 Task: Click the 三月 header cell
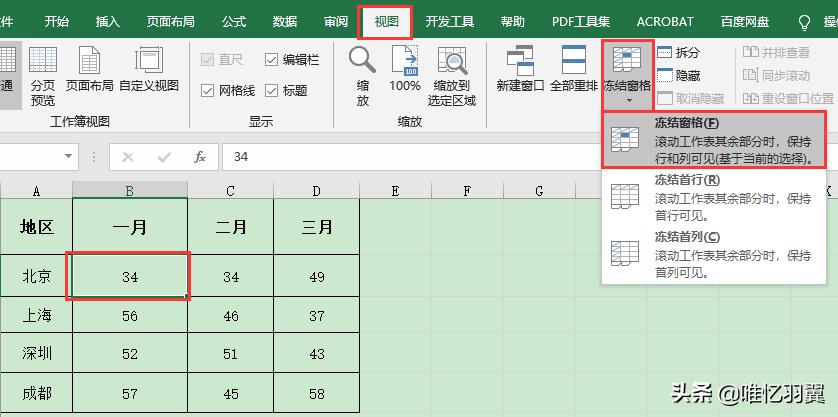point(316,227)
